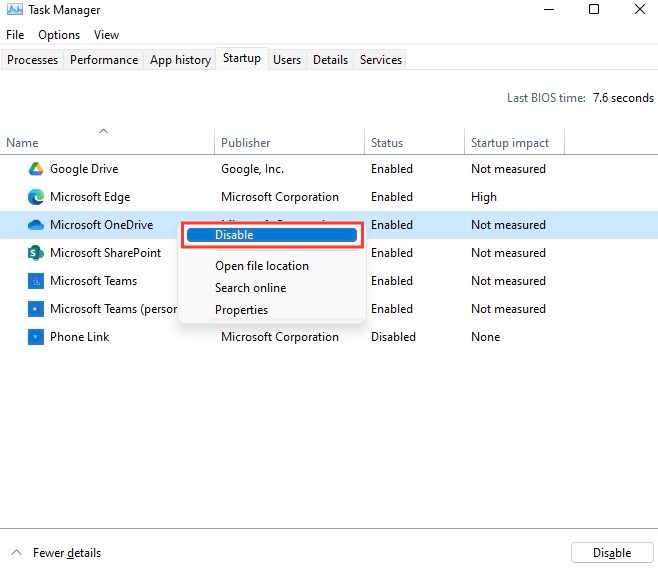The height and width of the screenshot is (572, 658).
Task: Click Enabled status in Google Drive row
Action: point(392,169)
